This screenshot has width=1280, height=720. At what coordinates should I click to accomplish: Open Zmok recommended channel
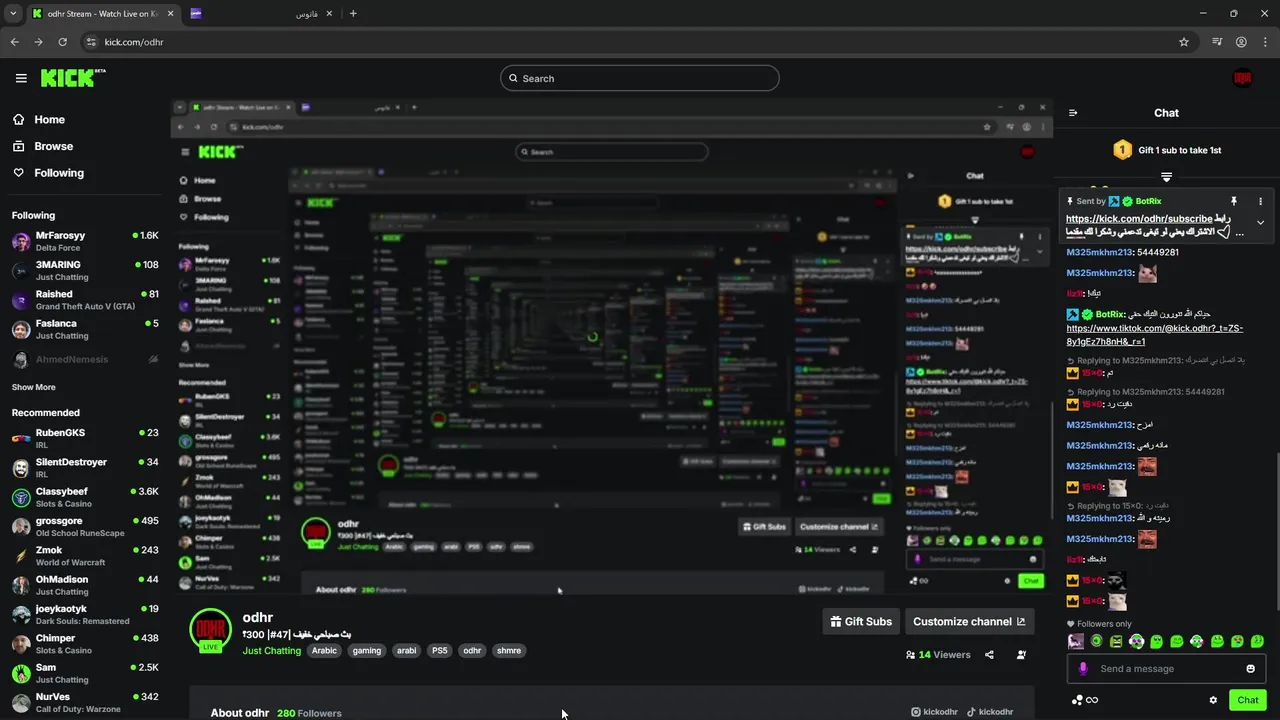(x=85, y=556)
